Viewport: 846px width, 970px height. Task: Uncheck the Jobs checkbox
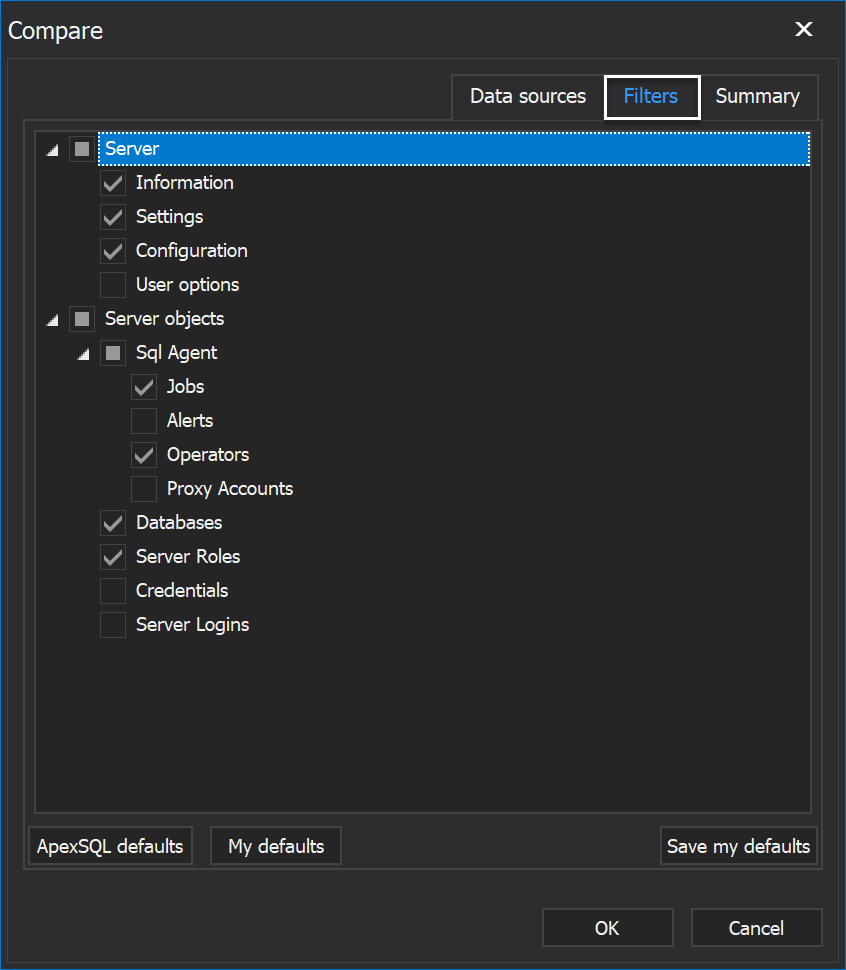click(144, 387)
